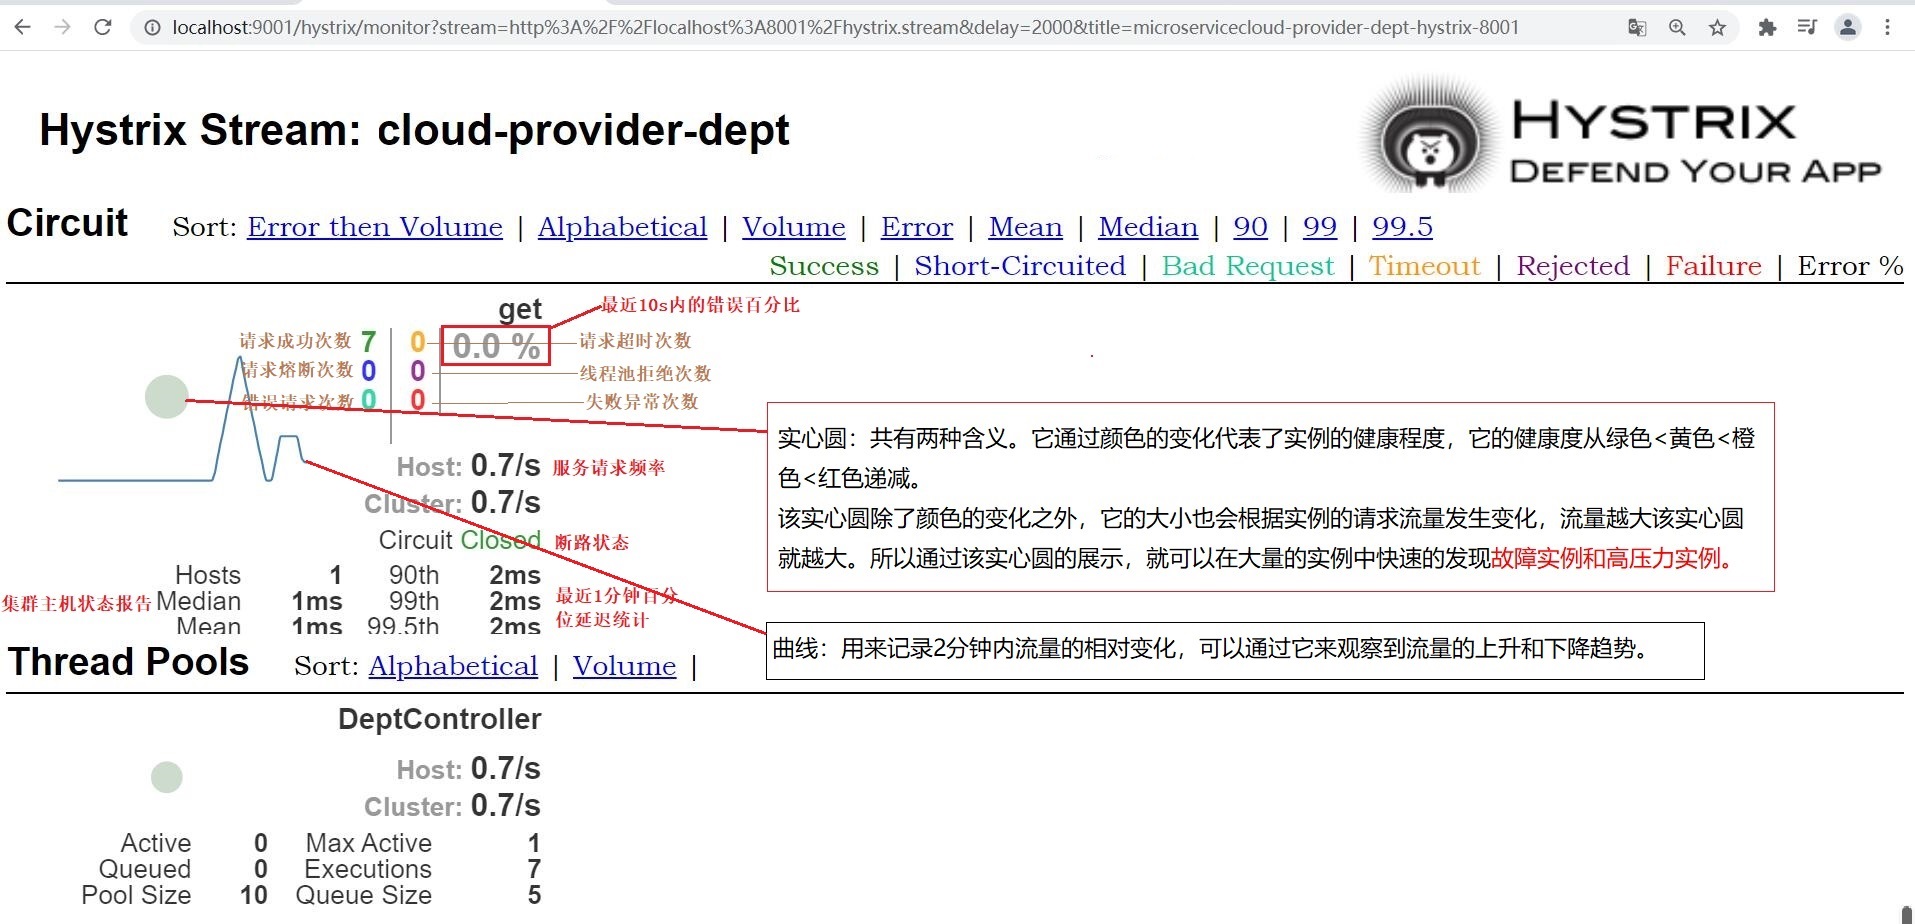Image resolution: width=1915 pixels, height=924 pixels.
Task: Go forward using the browser forward arrow
Action: (63, 27)
